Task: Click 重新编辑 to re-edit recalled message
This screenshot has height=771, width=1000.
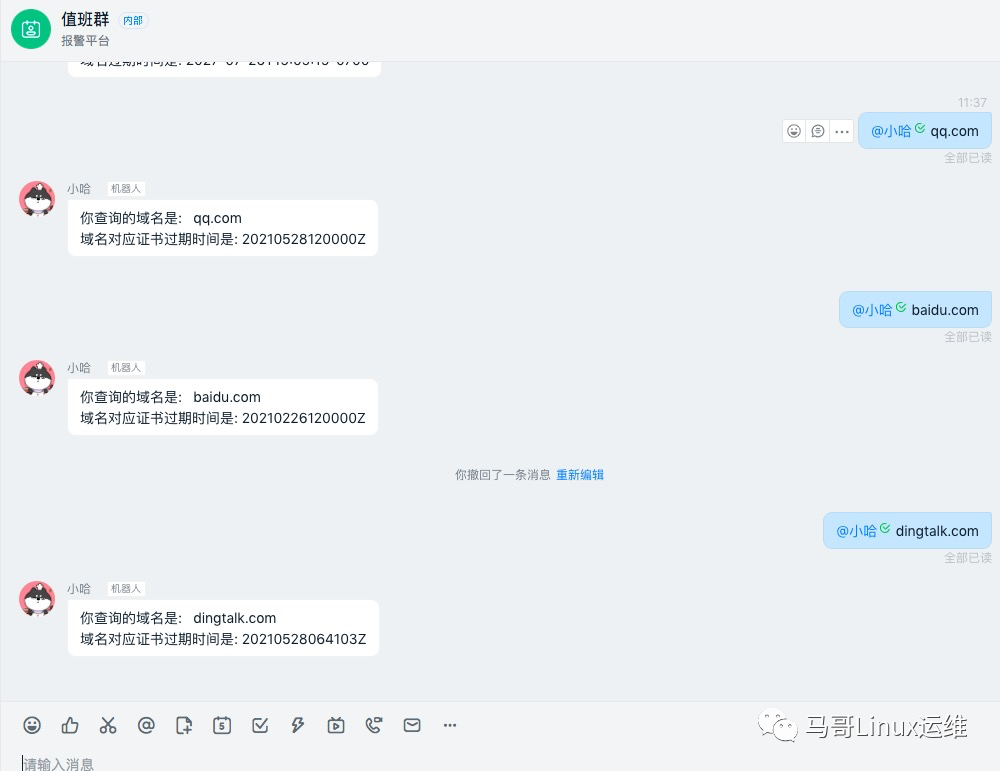Action: coord(580,474)
